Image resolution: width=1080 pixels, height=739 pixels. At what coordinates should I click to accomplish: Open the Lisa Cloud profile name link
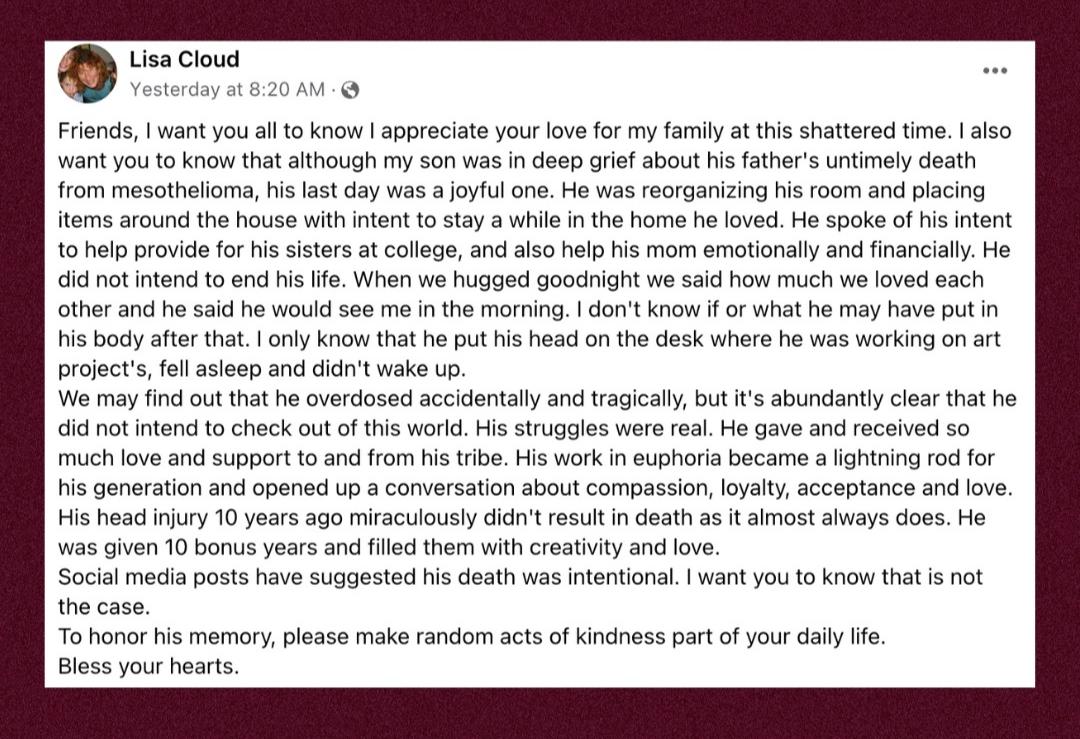184,59
